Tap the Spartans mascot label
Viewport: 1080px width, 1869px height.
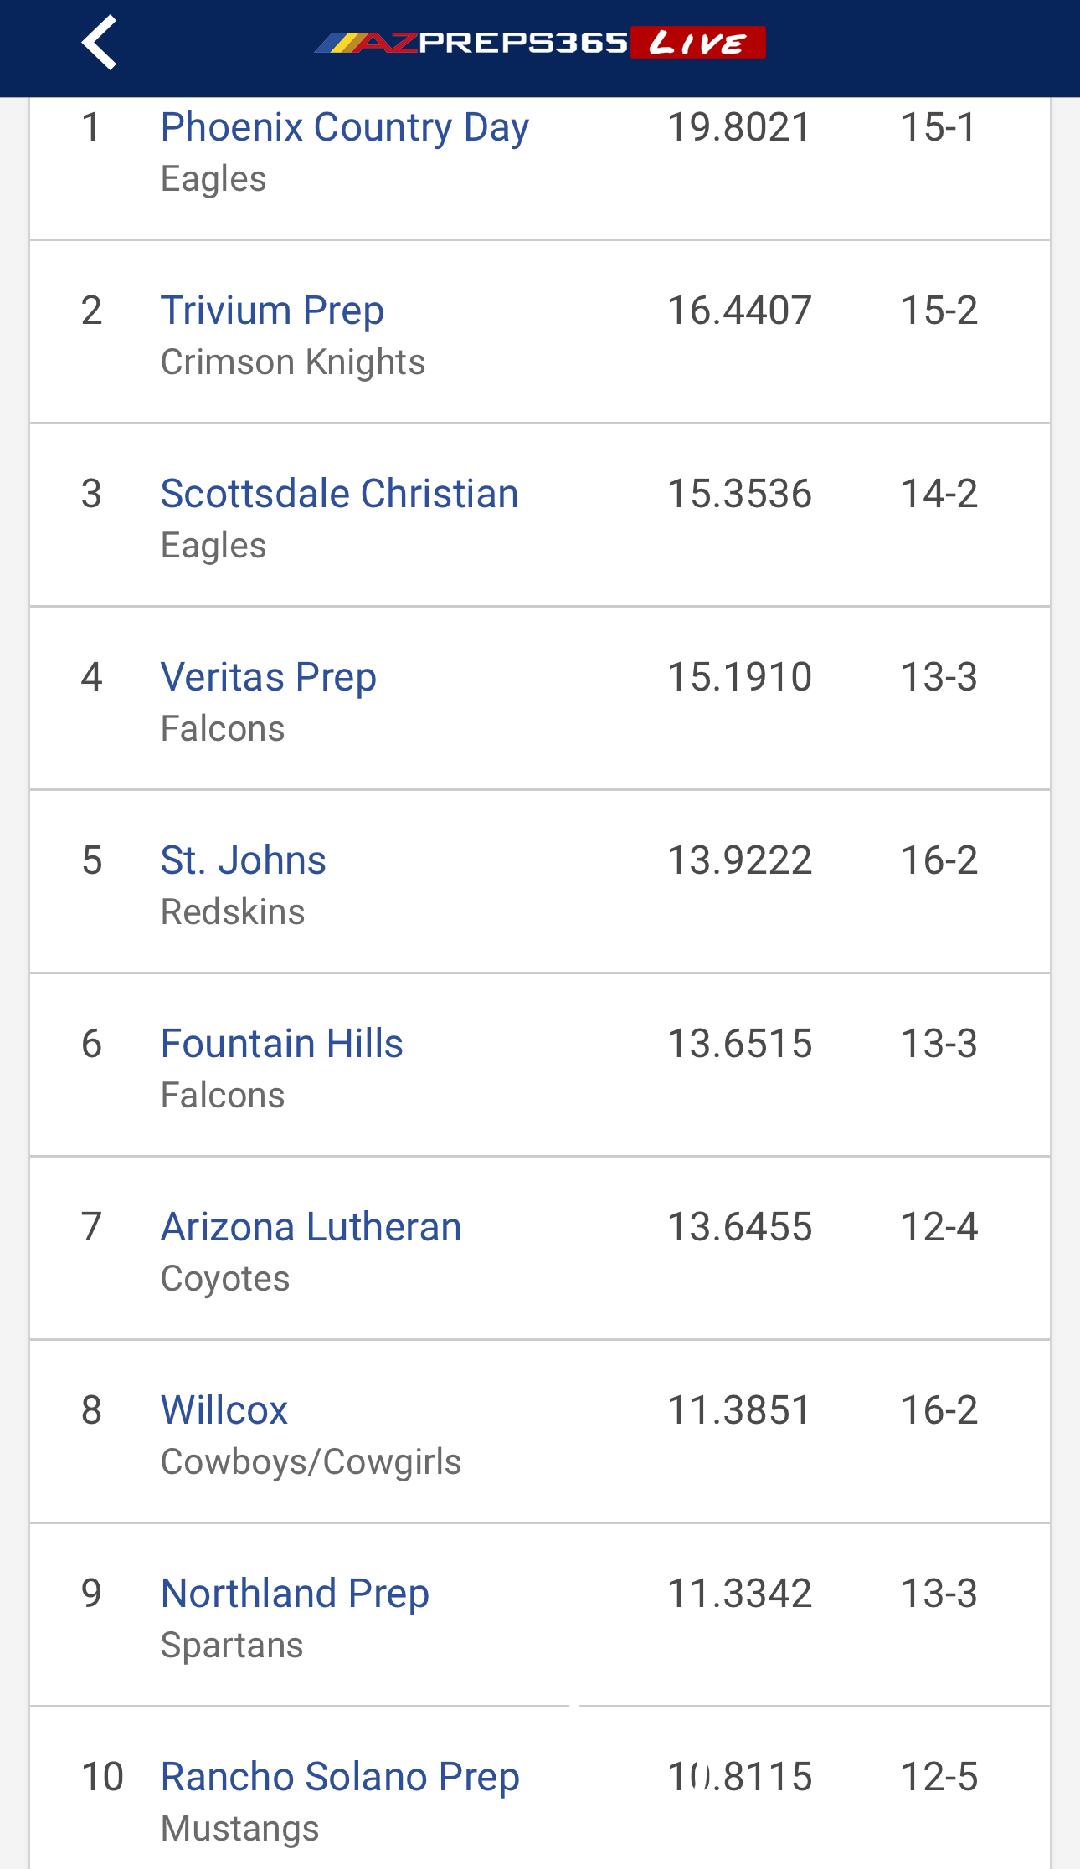click(x=231, y=1645)
